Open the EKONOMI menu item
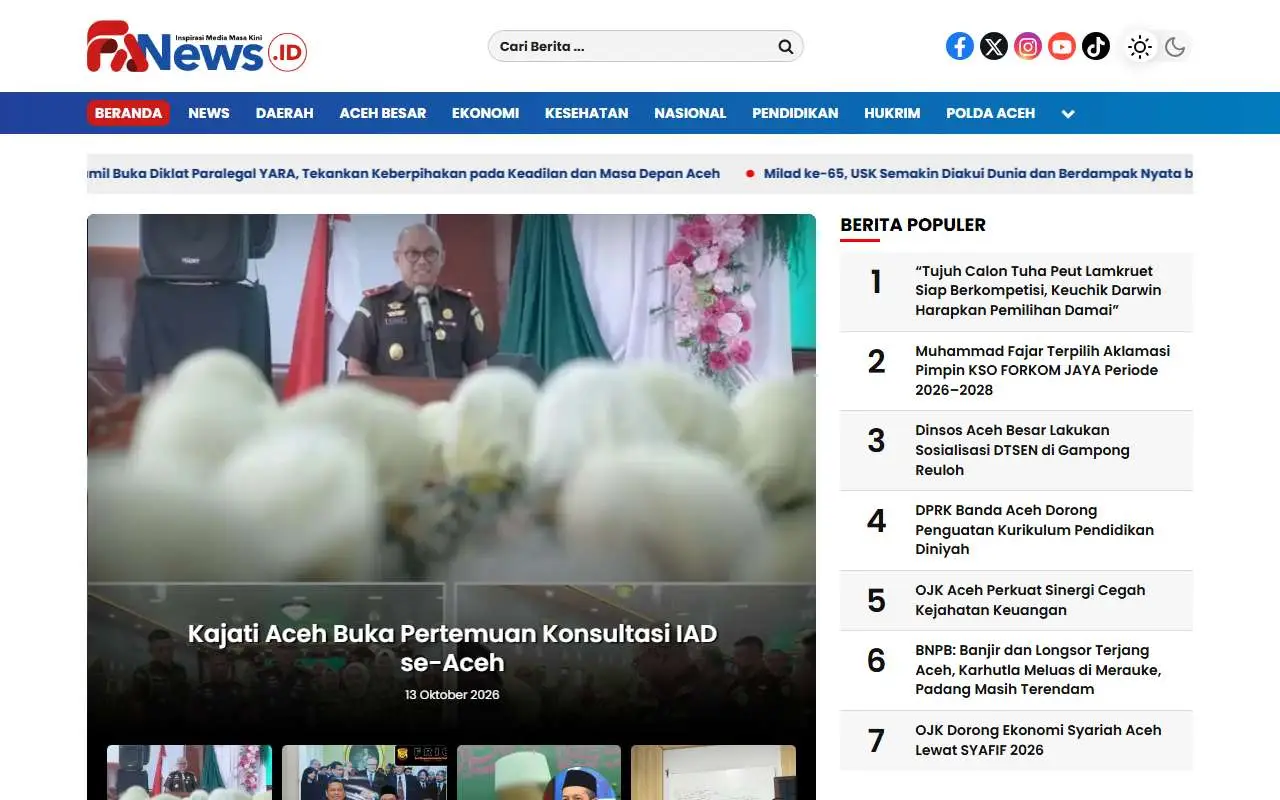1280x800 pixels. [x=485, y=113]
